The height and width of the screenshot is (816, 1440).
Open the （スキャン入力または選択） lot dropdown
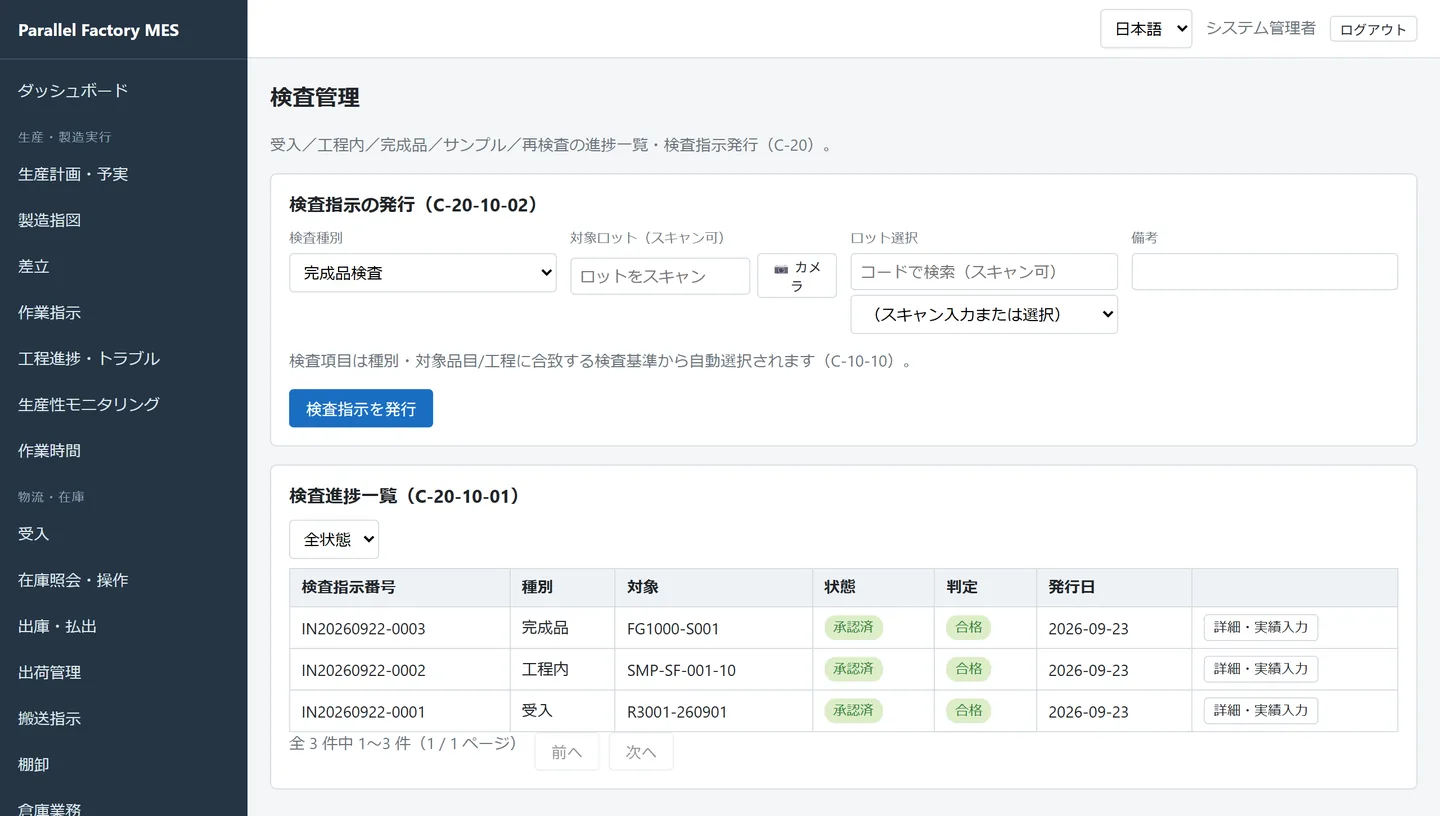pos(984,314)
